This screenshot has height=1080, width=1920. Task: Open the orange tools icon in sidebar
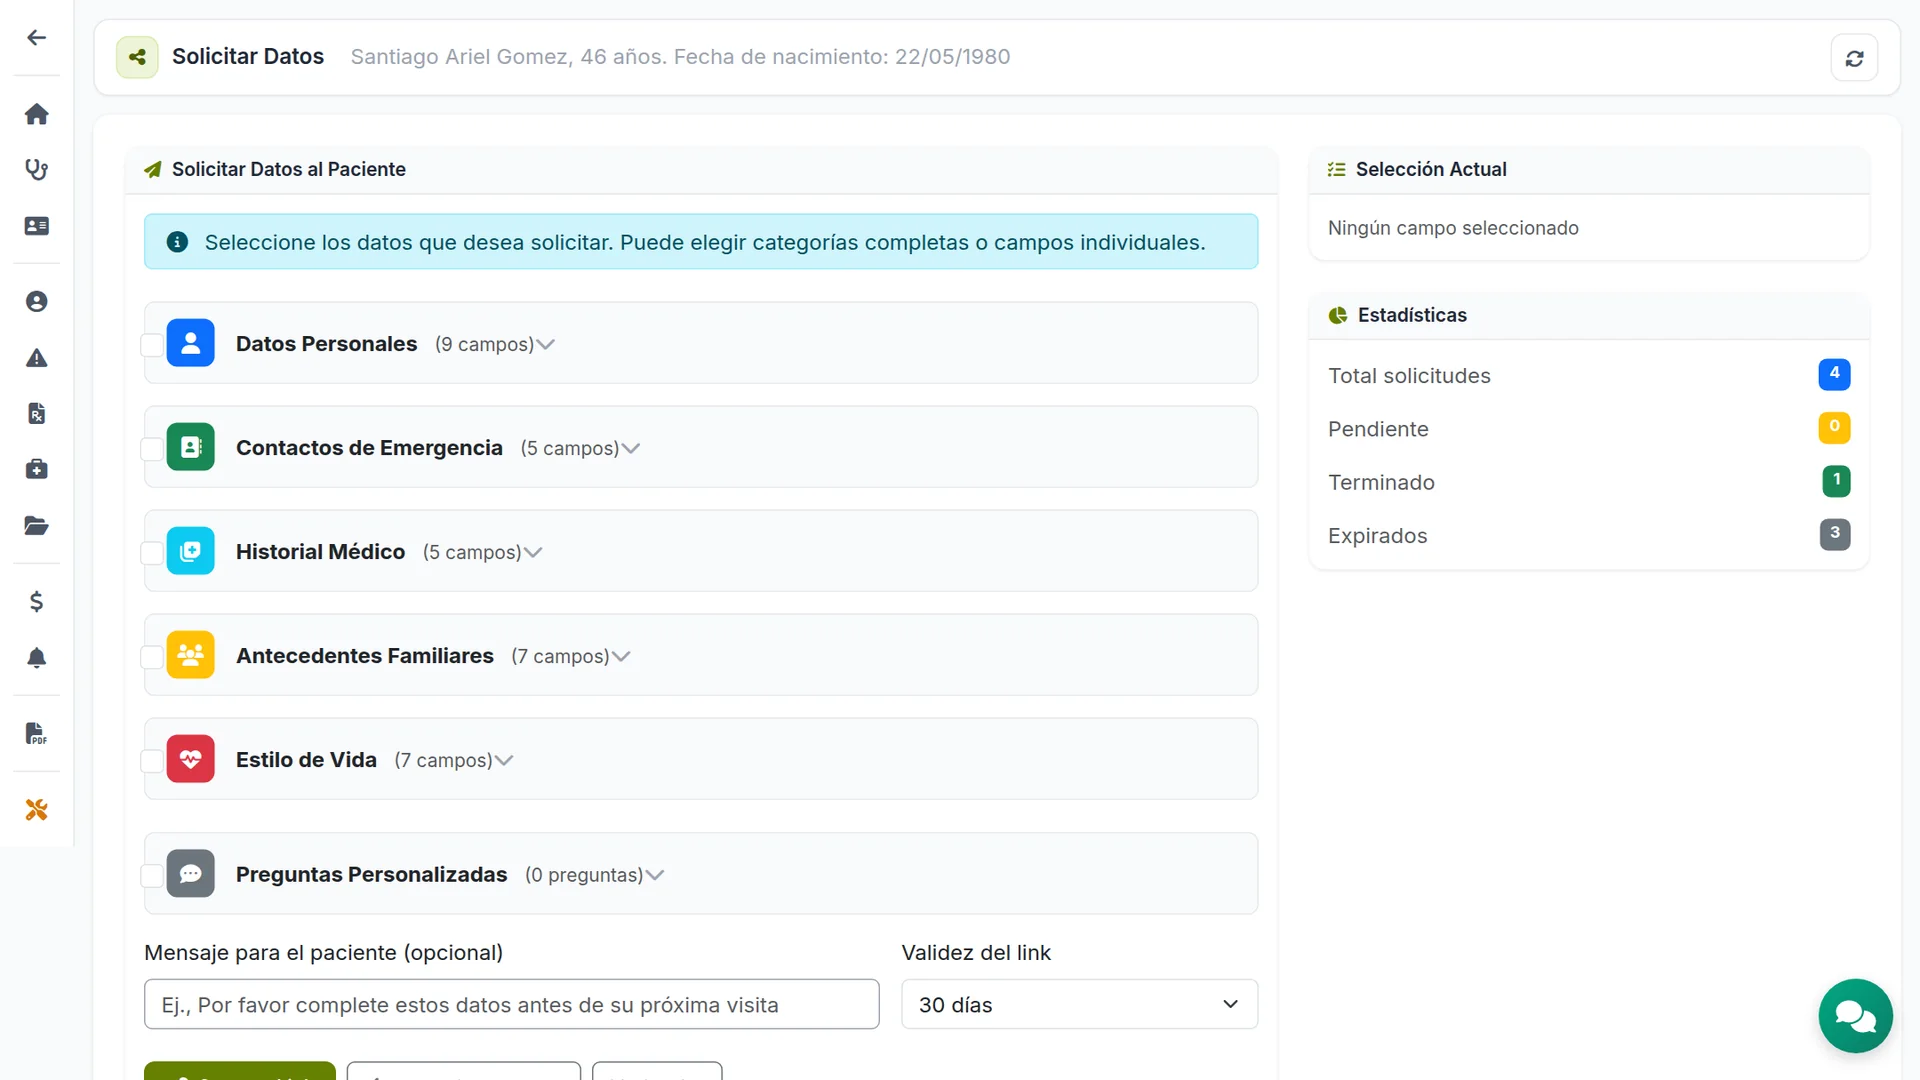click(x=37, y=810)
